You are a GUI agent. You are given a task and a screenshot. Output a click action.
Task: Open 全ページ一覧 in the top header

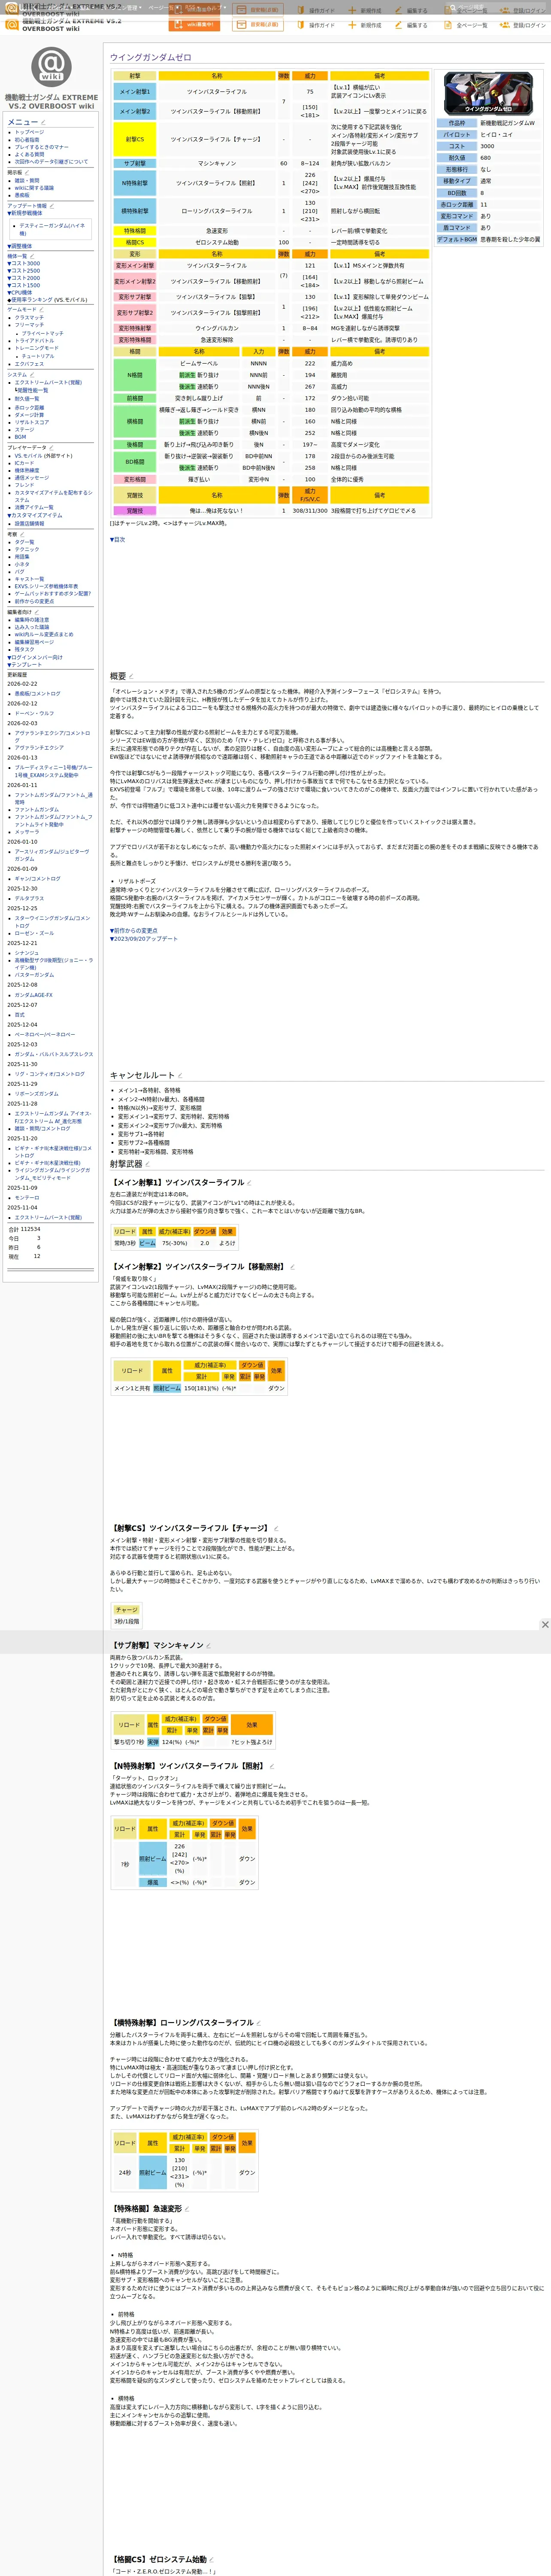click(466, 25)
